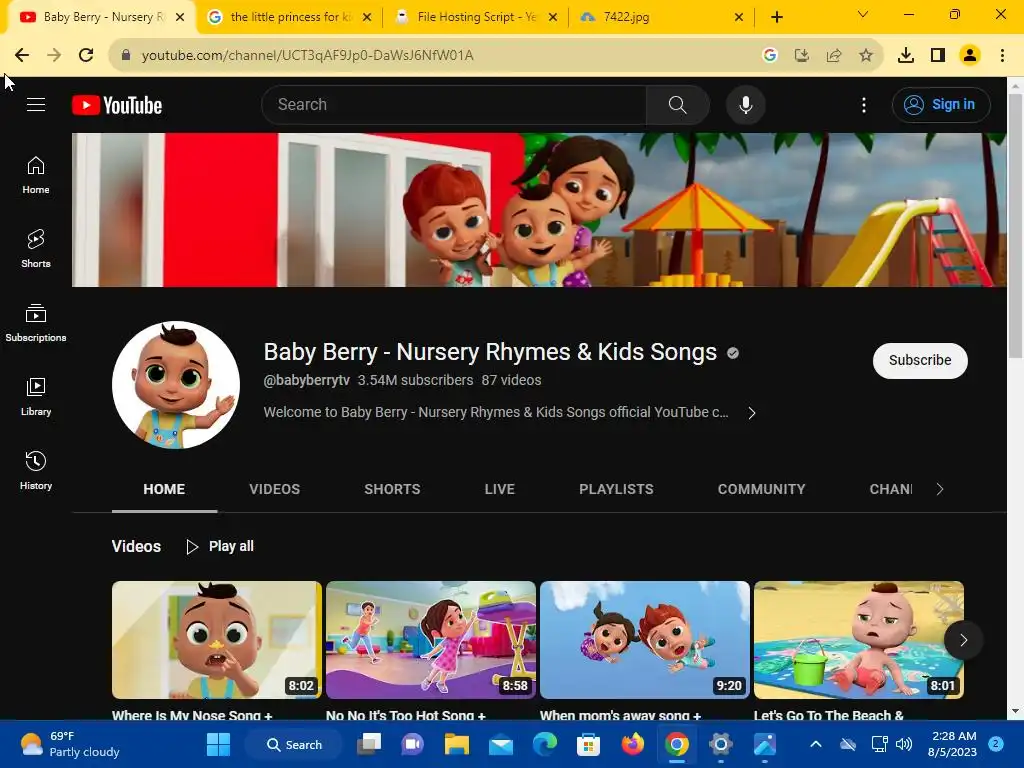Click the share page icon in address bar

coord(834,56)
